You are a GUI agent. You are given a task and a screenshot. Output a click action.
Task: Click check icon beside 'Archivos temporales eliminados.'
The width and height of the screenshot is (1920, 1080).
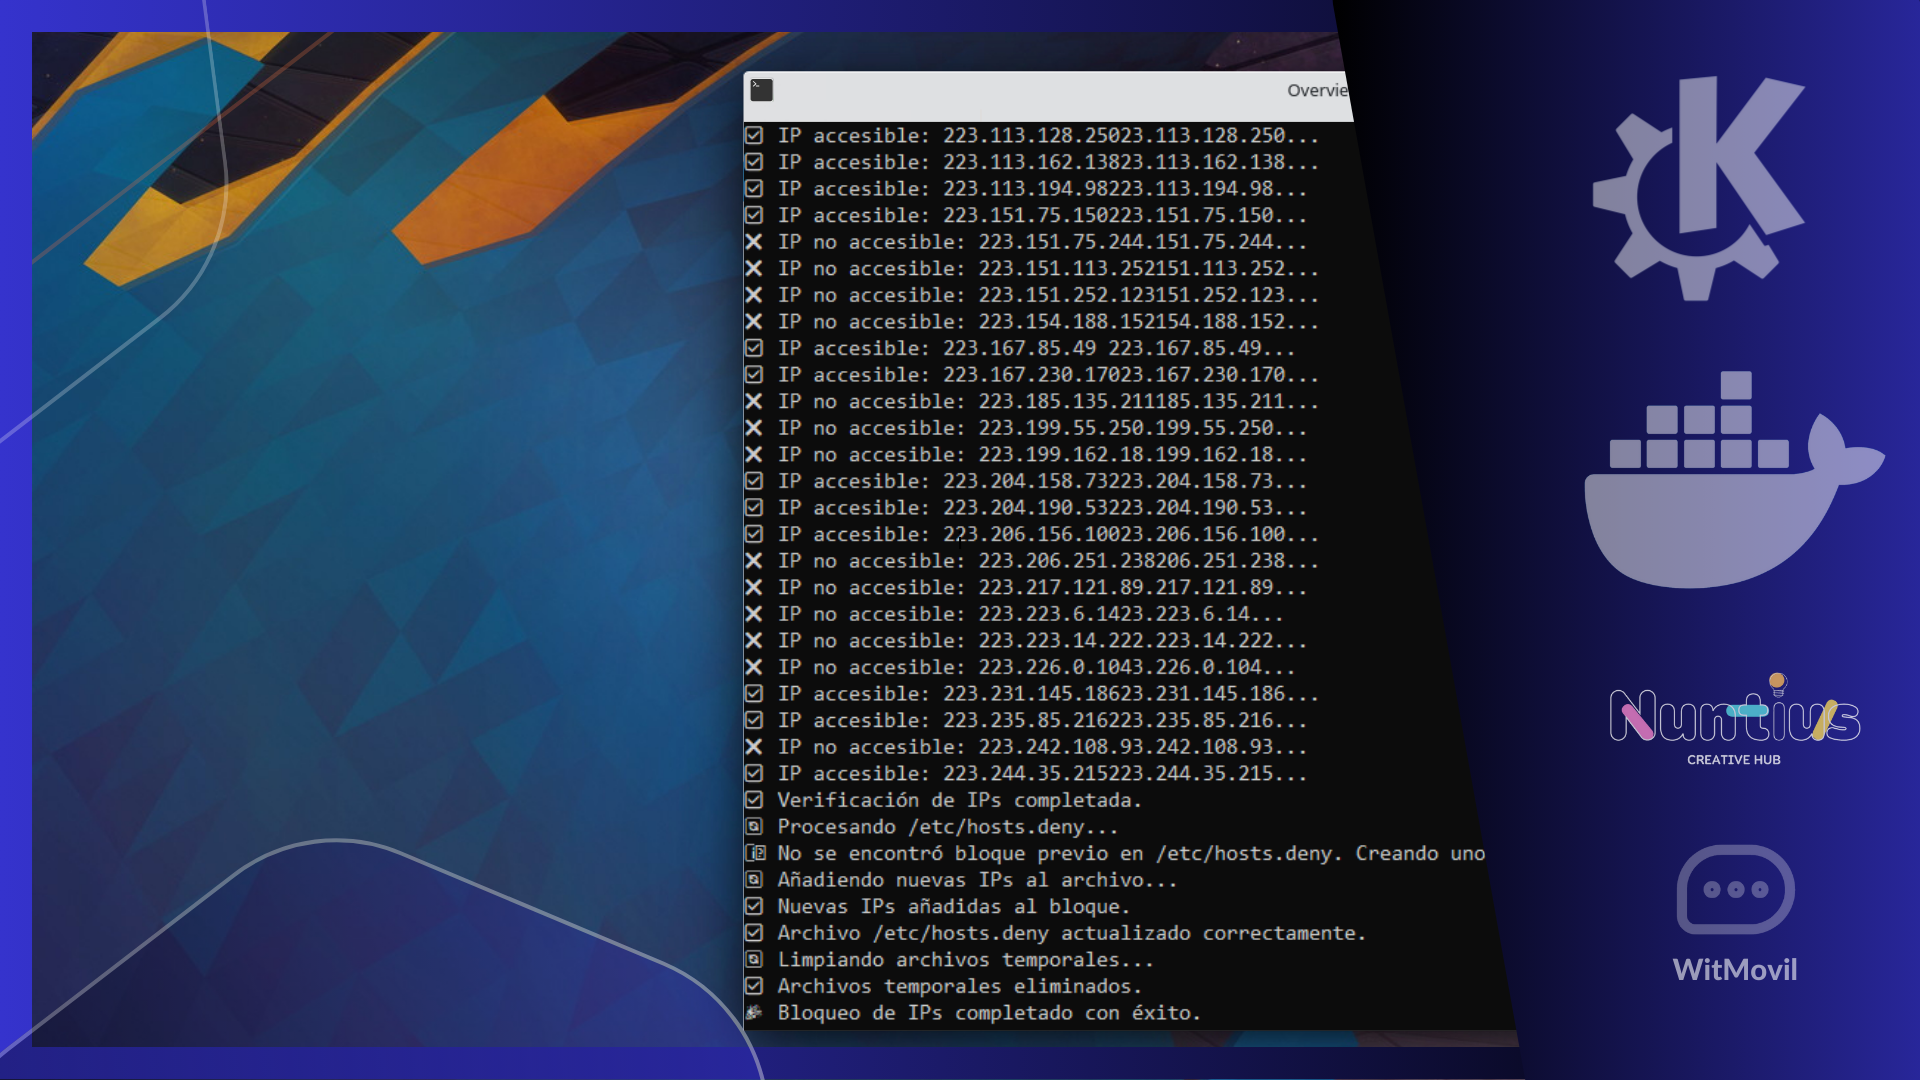click(x=754, y=985)
